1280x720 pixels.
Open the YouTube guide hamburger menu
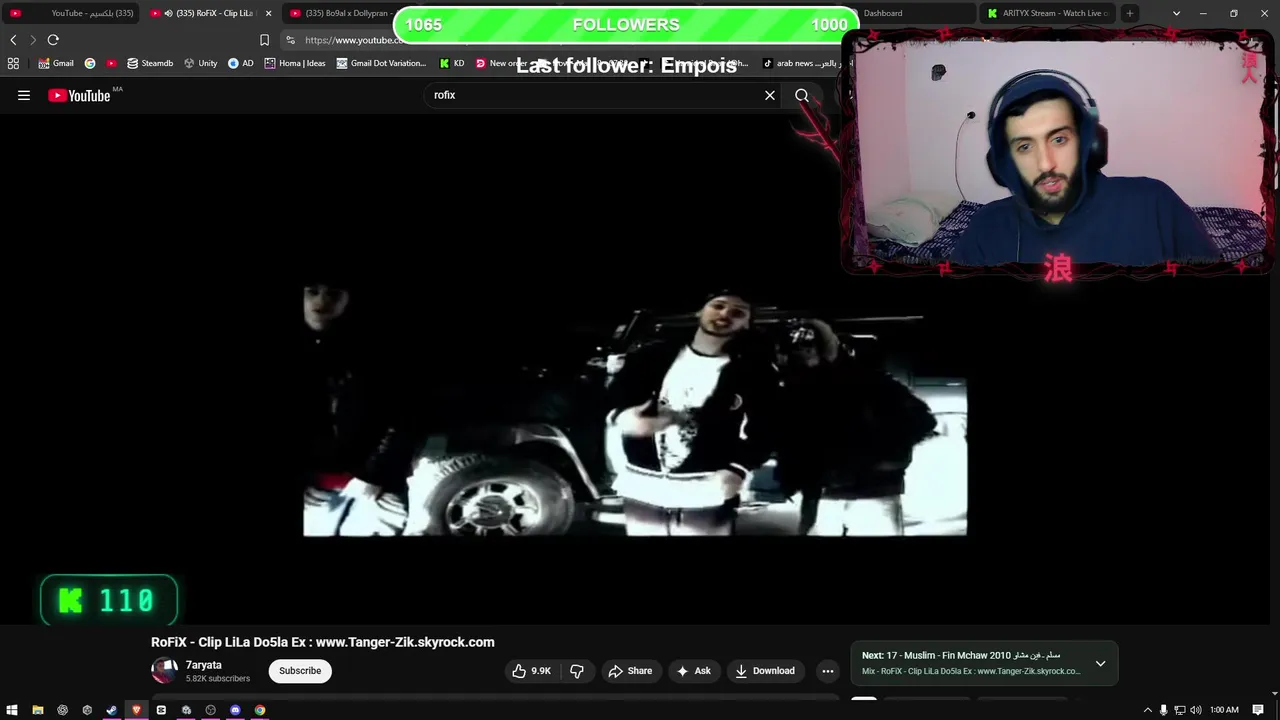coord(24,95)
